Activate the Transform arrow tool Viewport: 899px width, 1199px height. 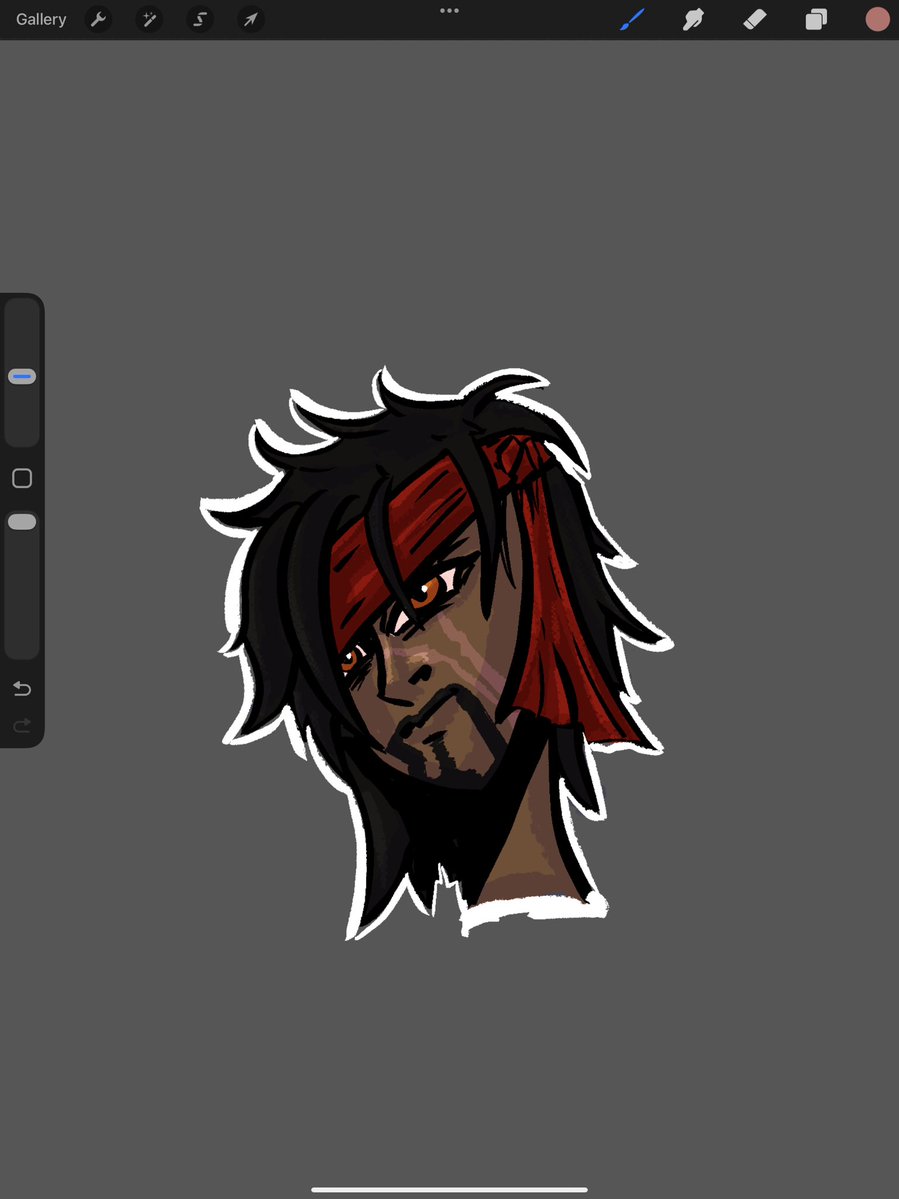click(251, 19)
